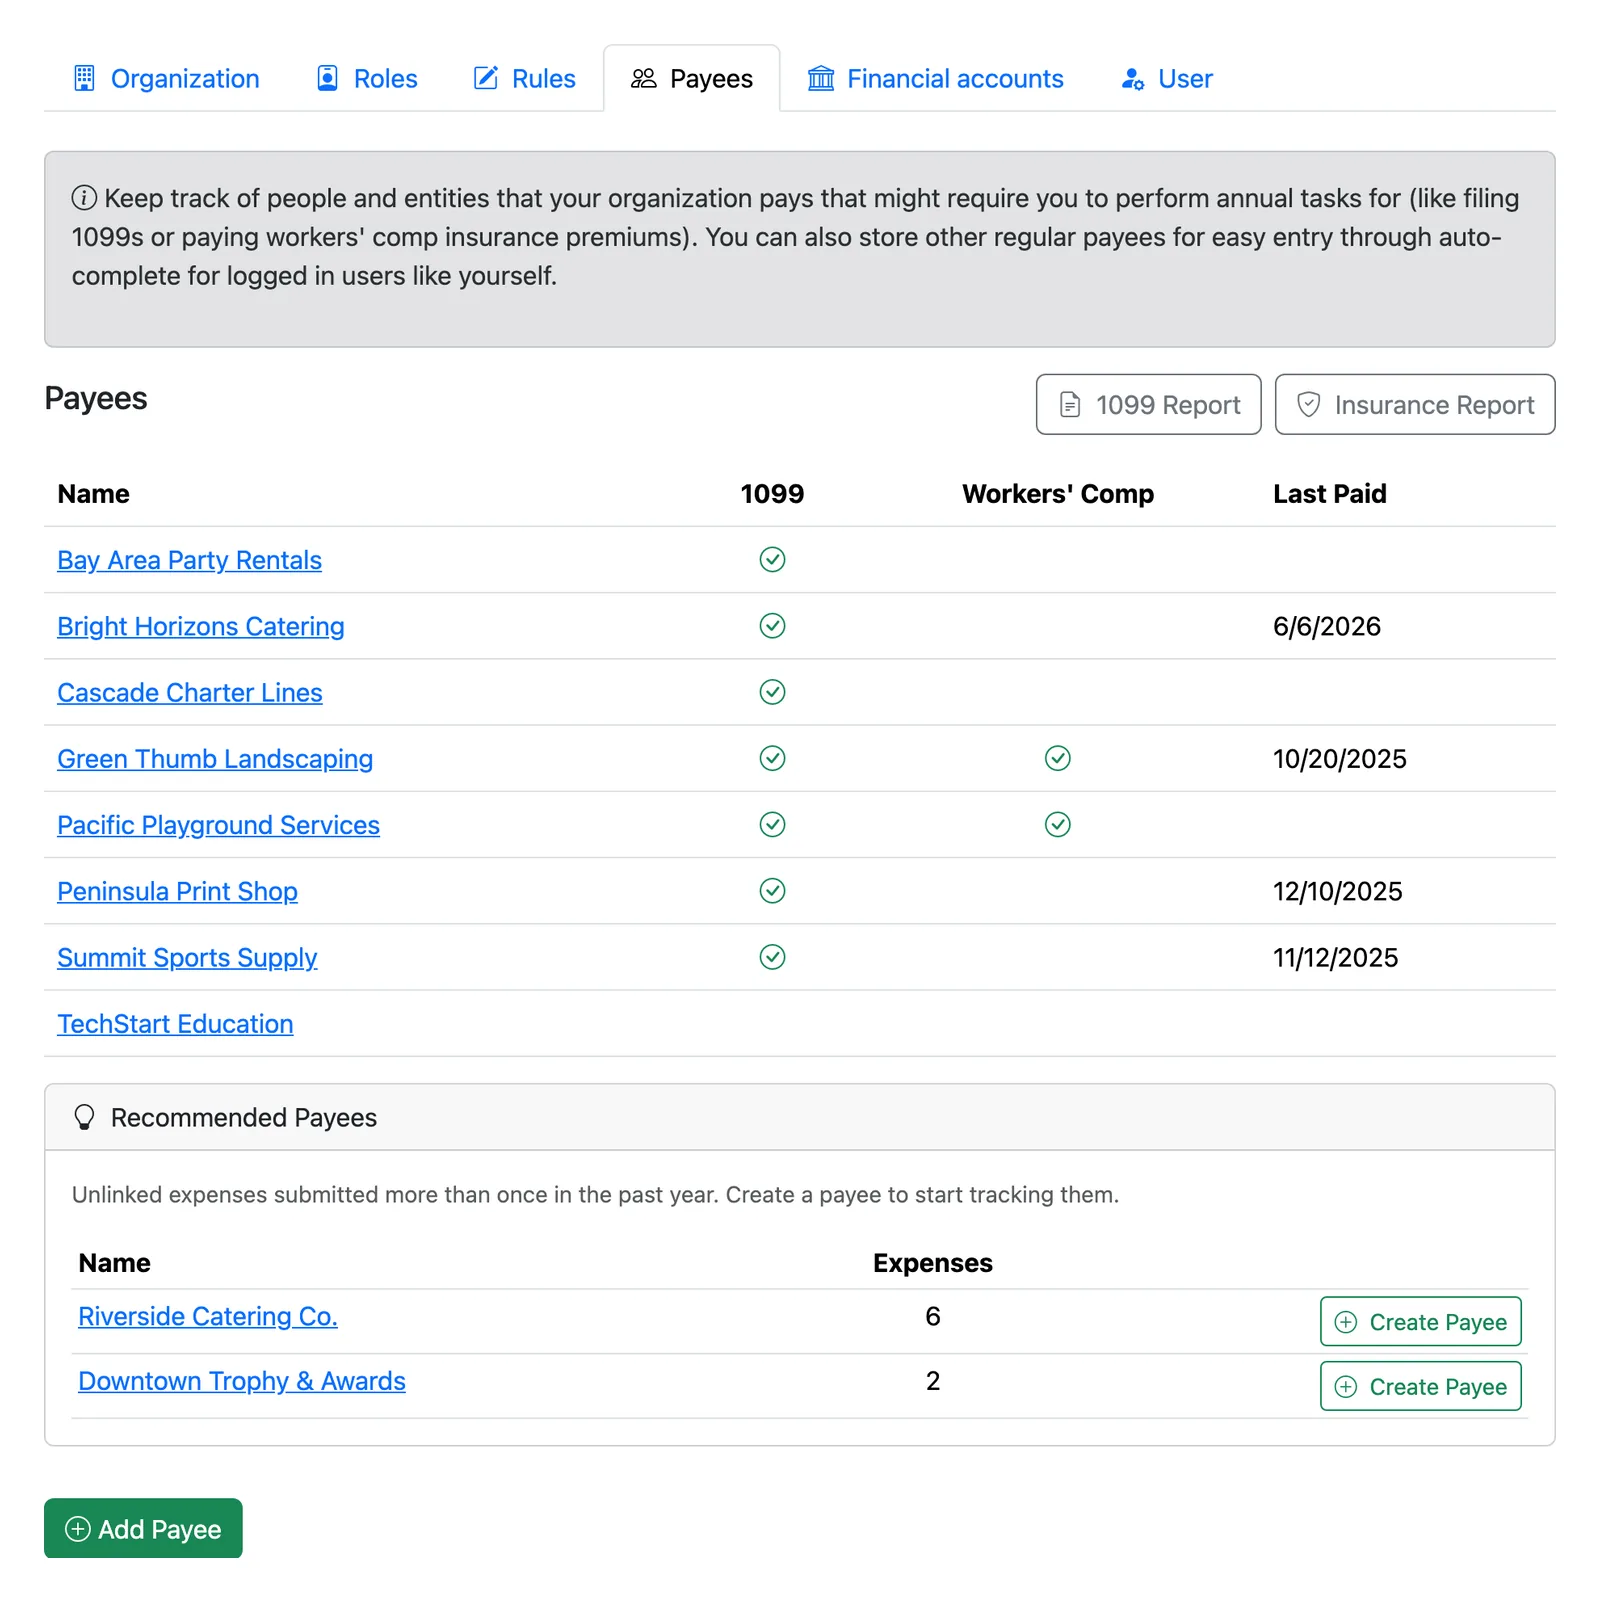Click expense count 2 for Downtown Trophy
Image resolution: width=1600 pixels, height=1602 pixels.
pyautogui.click(x=932, y=1381)
